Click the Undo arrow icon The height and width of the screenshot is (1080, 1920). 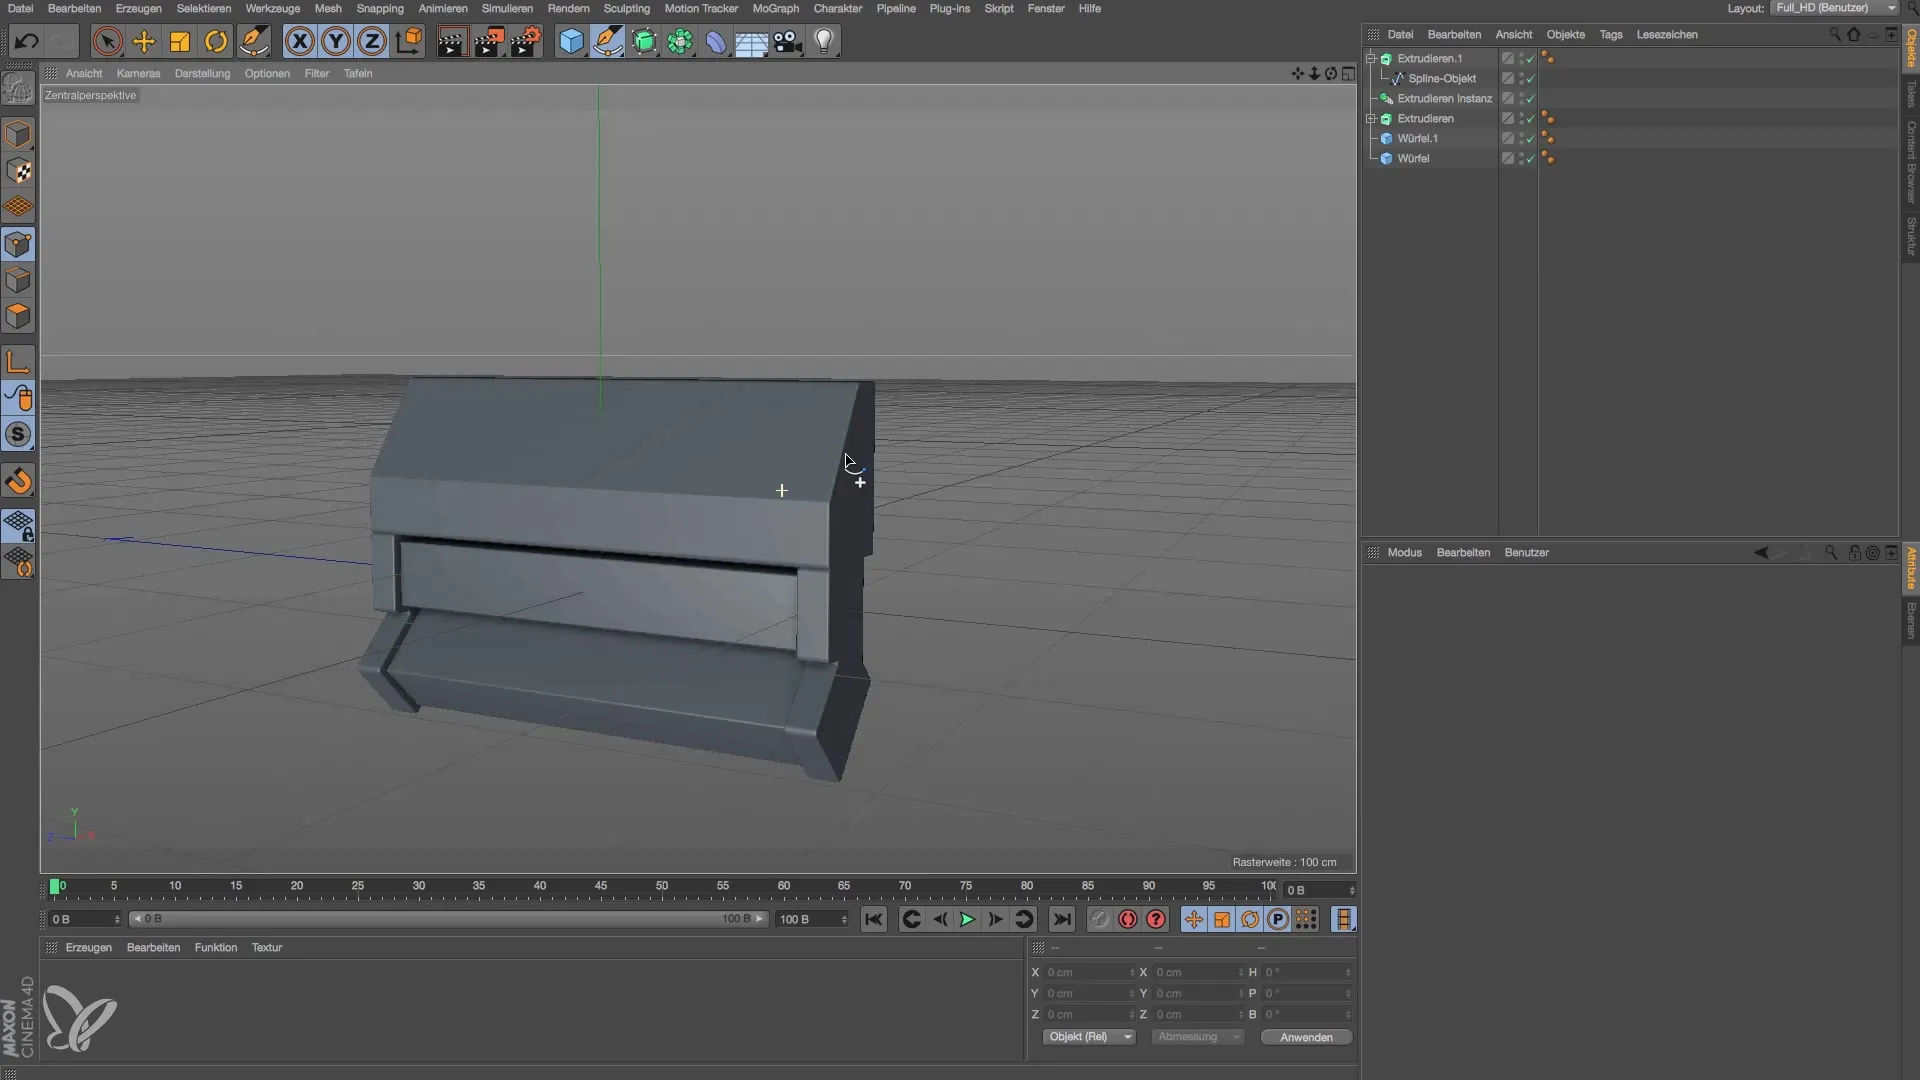[26, 41]
